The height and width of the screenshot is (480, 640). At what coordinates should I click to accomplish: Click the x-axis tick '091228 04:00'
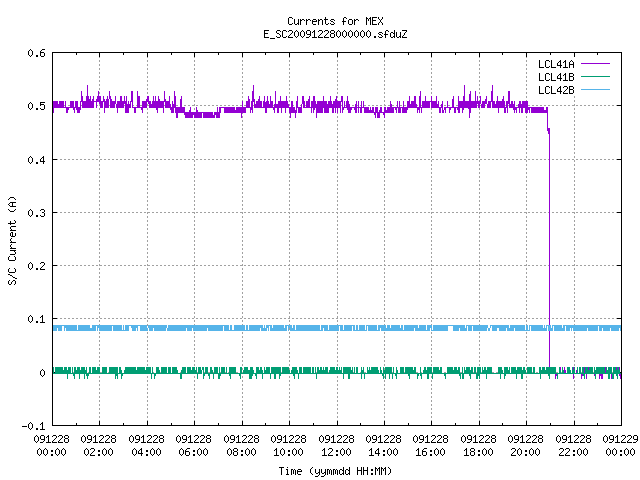pos(146,446)
